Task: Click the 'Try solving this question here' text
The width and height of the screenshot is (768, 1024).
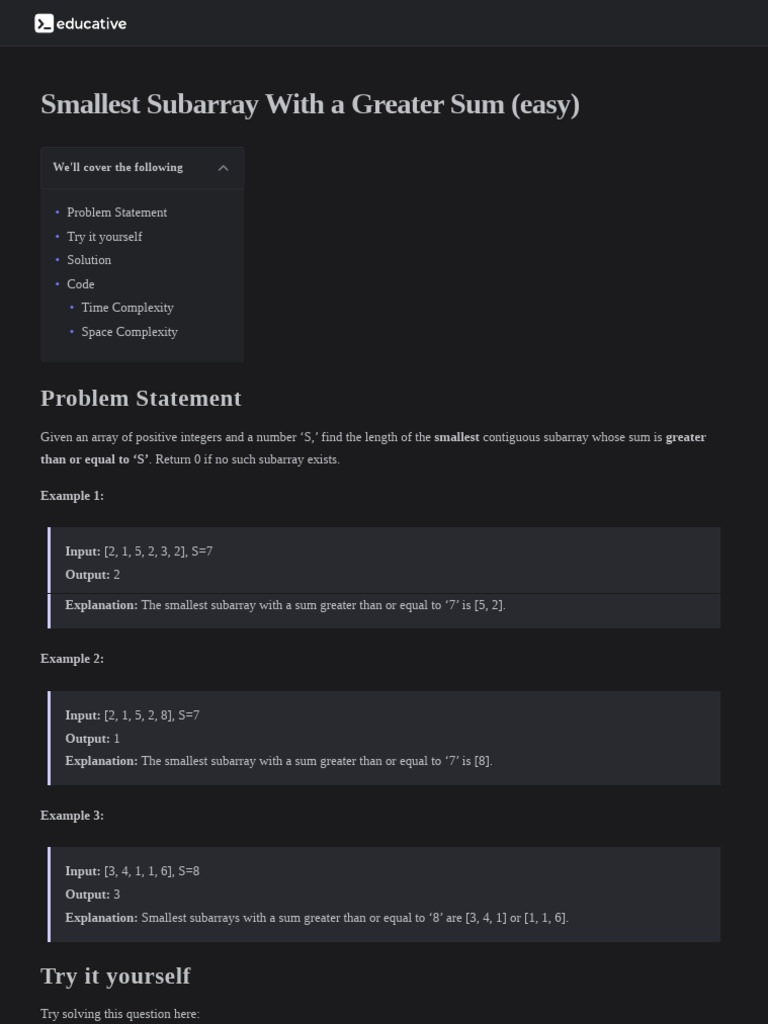Action: tap(120, 1014)
